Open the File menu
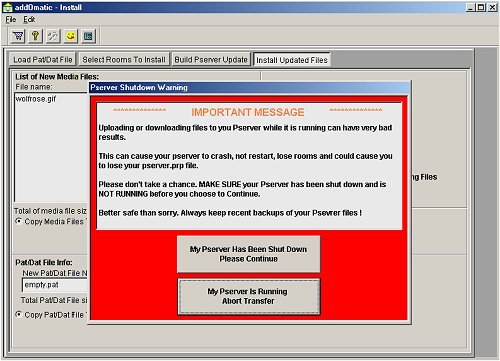 [x=11, y=20]
